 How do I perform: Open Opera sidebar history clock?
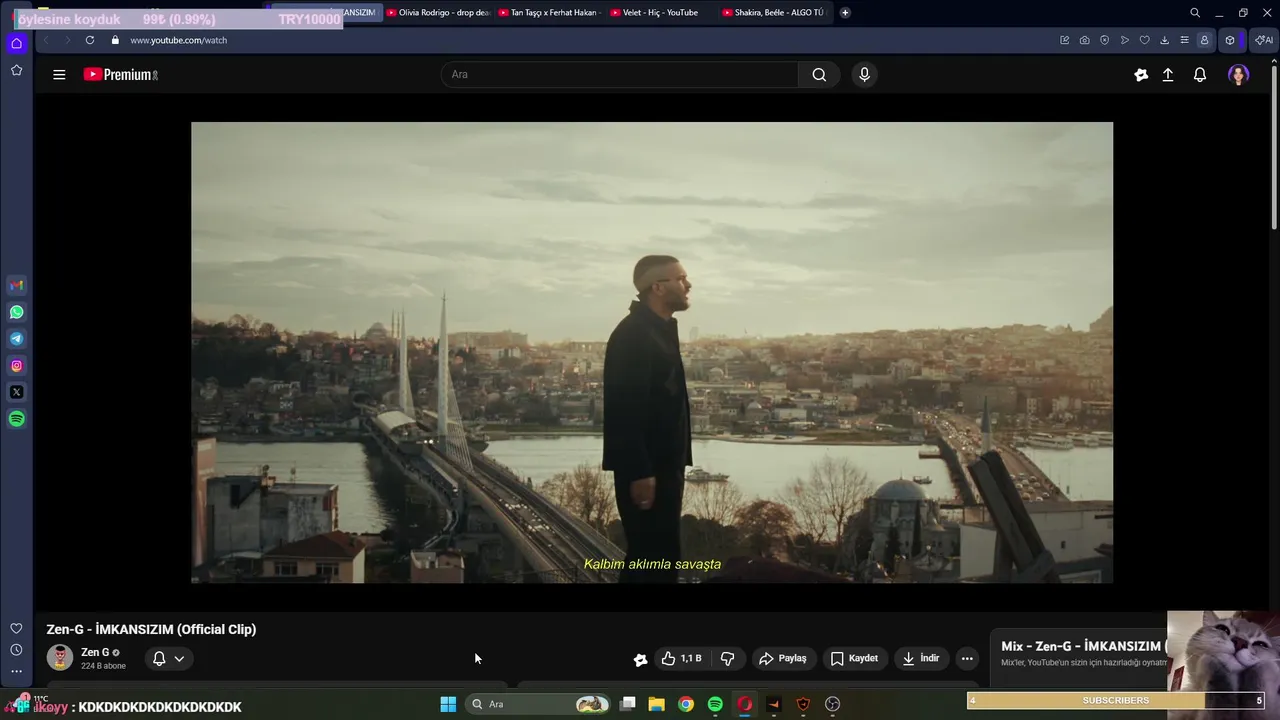click(16, 650)
